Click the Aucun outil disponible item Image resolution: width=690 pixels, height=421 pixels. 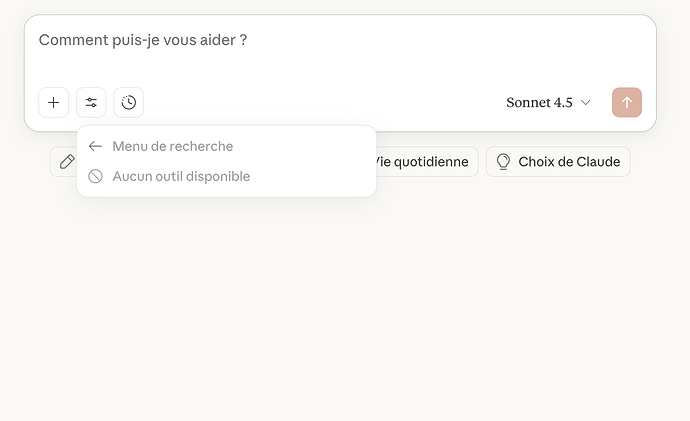click(181, 176)
